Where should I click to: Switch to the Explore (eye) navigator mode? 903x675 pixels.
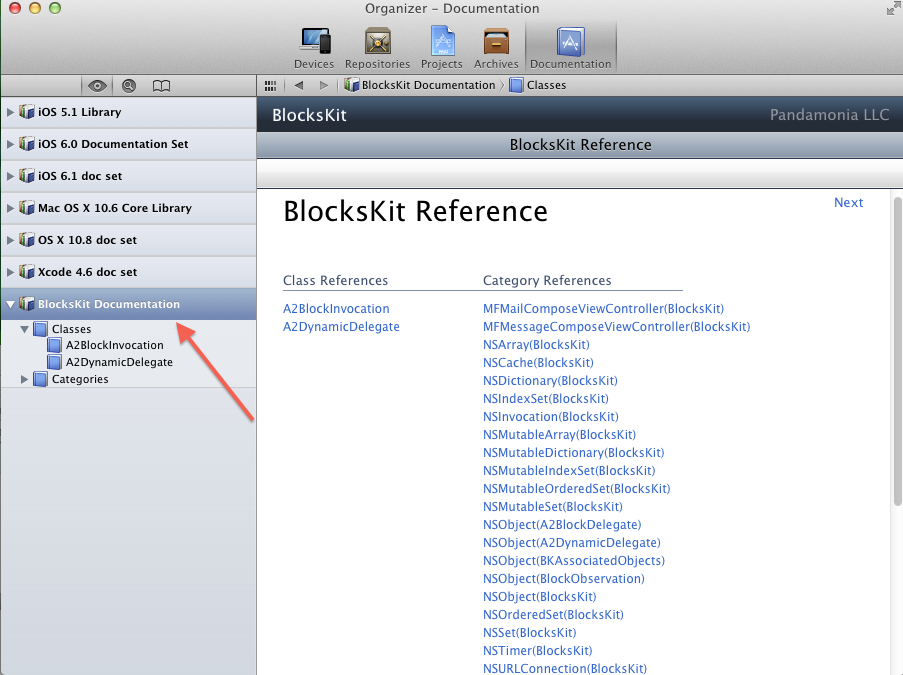click(x=97, y=86)
